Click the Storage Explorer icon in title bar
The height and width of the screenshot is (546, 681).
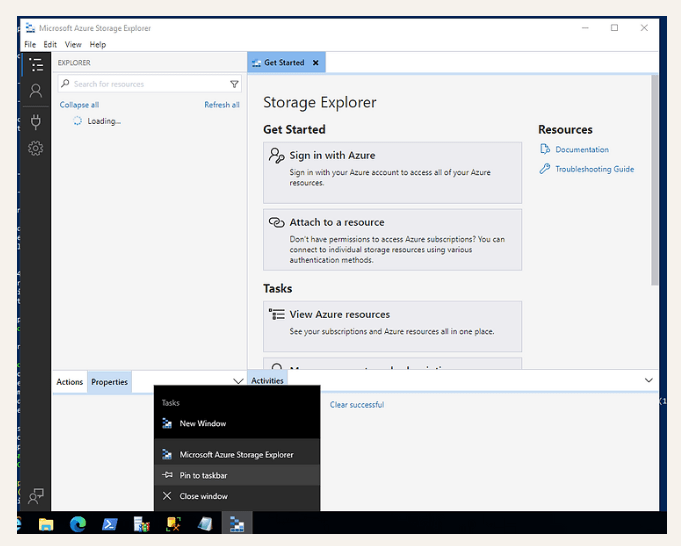pyautogui.click(x=30, y=28)
